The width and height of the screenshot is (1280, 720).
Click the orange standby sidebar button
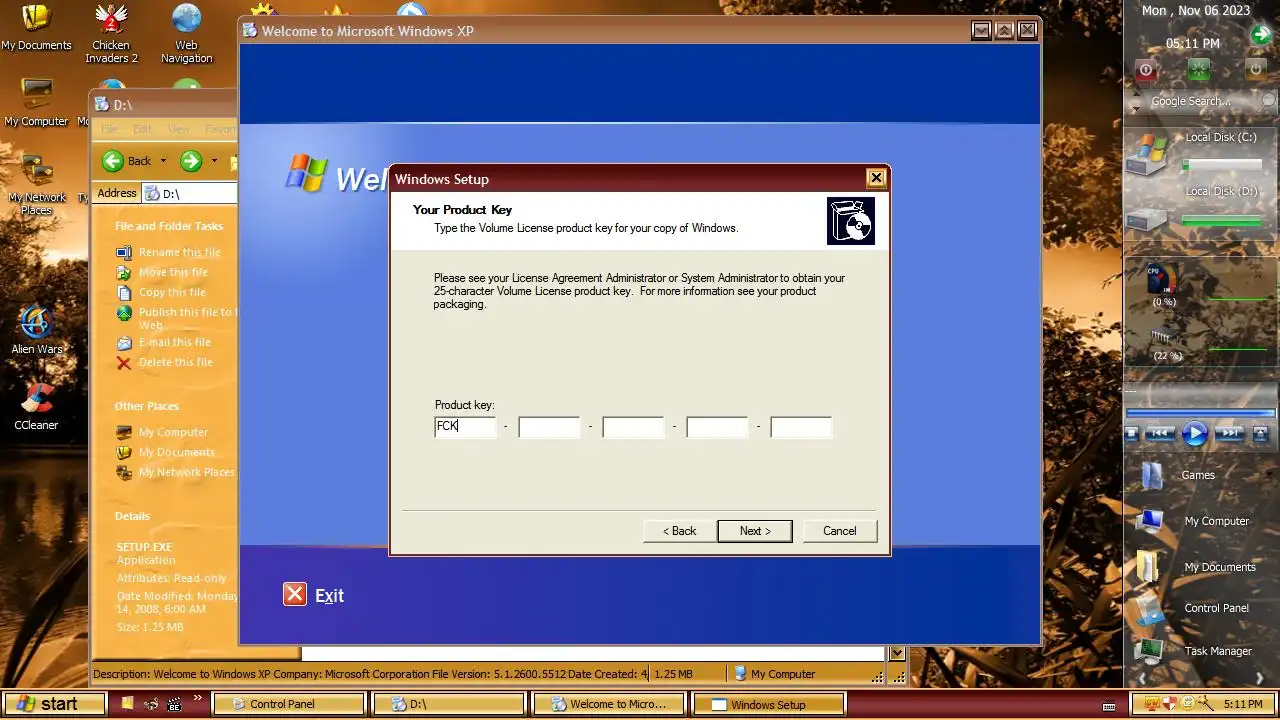tap(1255, 70)
